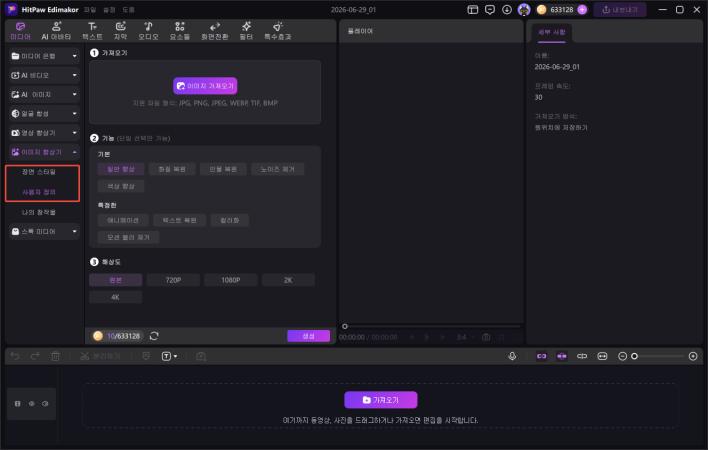Image resolution: width=708 pixels, height=450 pixels.
Task: Select the 2K resolution option
Action: (288, 280)
